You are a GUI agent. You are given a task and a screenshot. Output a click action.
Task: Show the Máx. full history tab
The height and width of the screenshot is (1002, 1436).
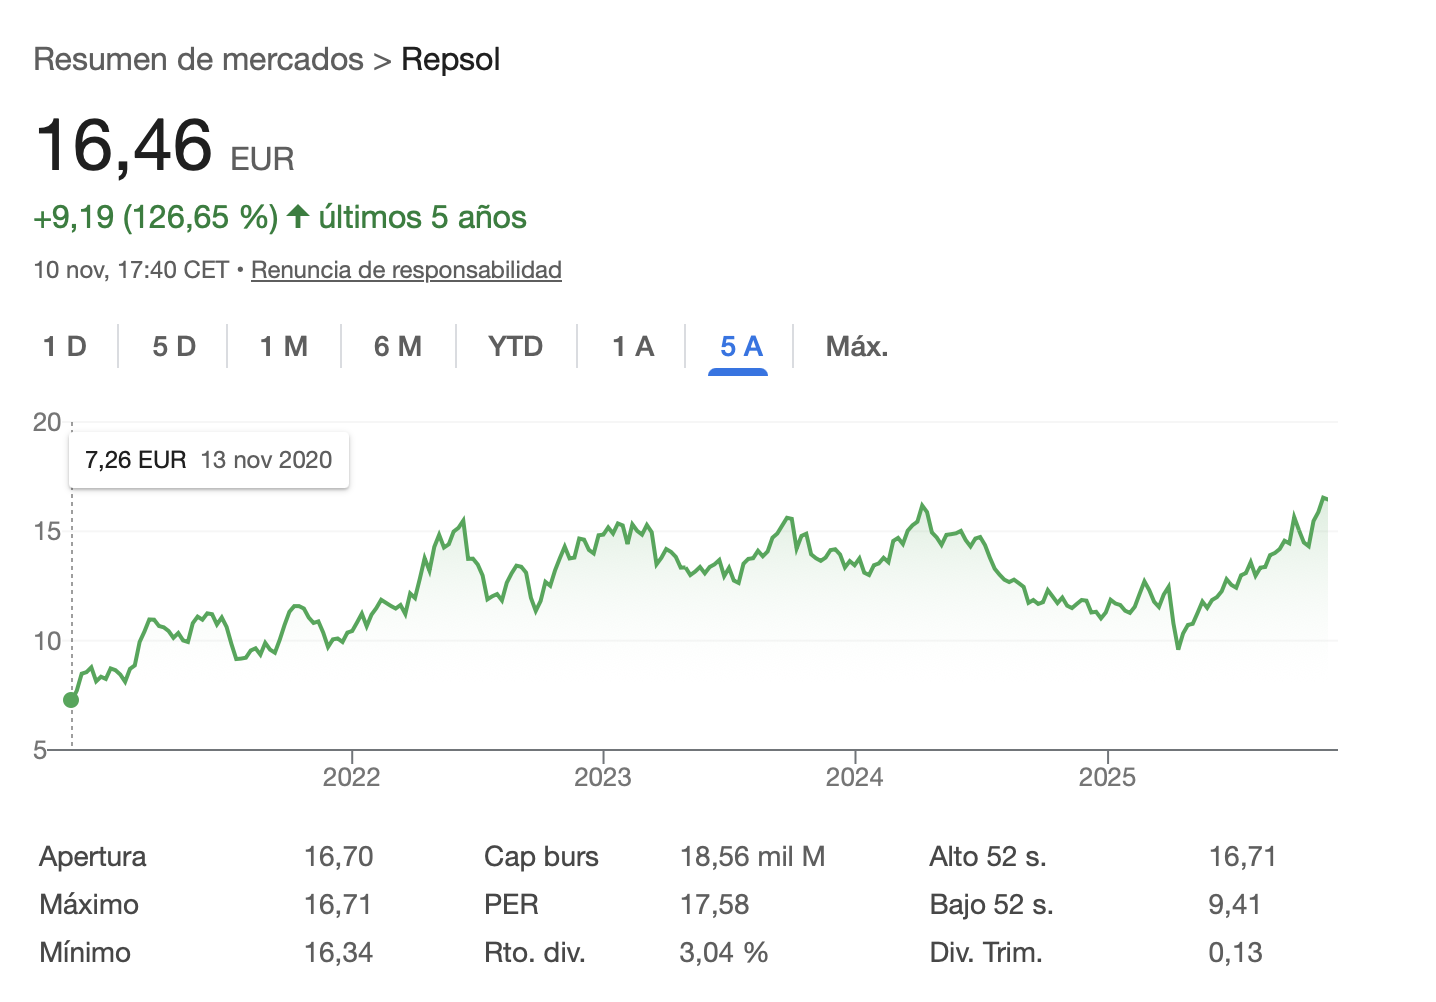coord(857,347)
